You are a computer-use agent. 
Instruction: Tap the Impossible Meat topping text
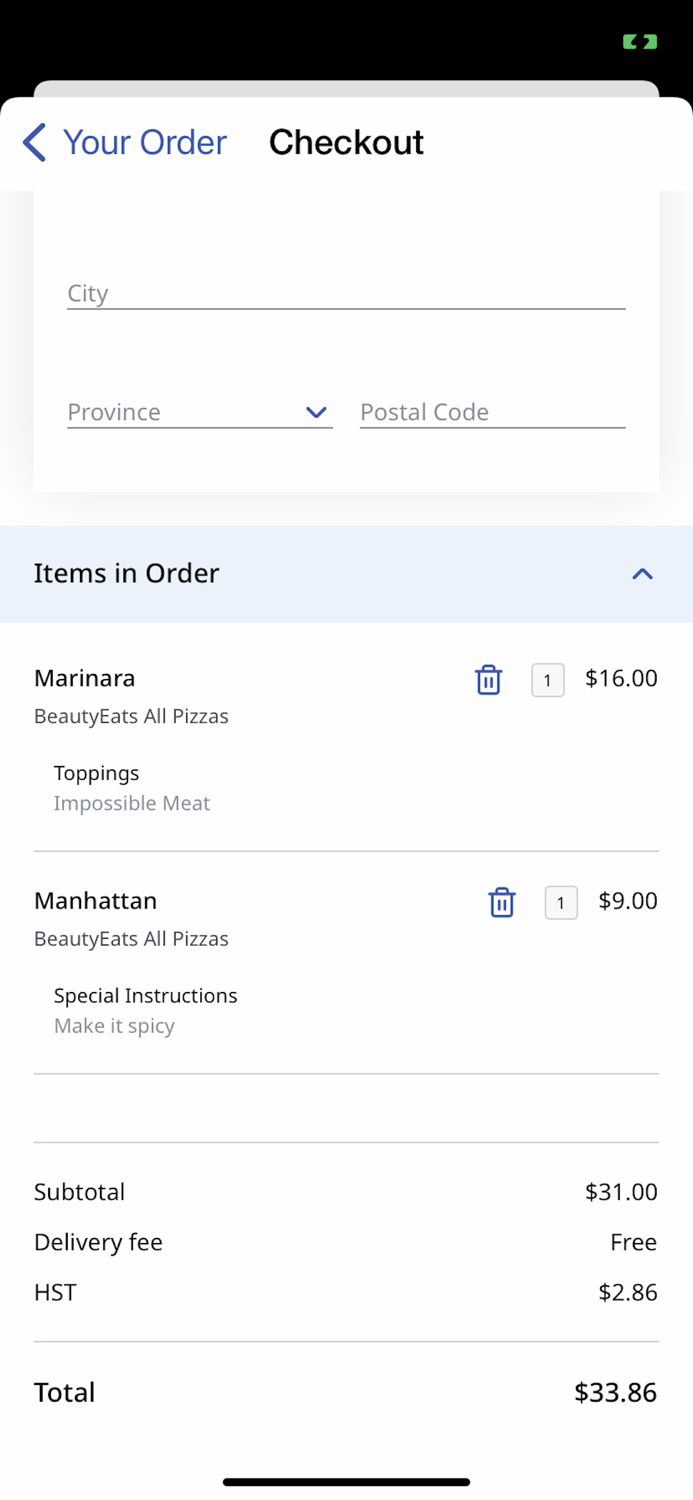pyautogui.click(x=132, y=803)
